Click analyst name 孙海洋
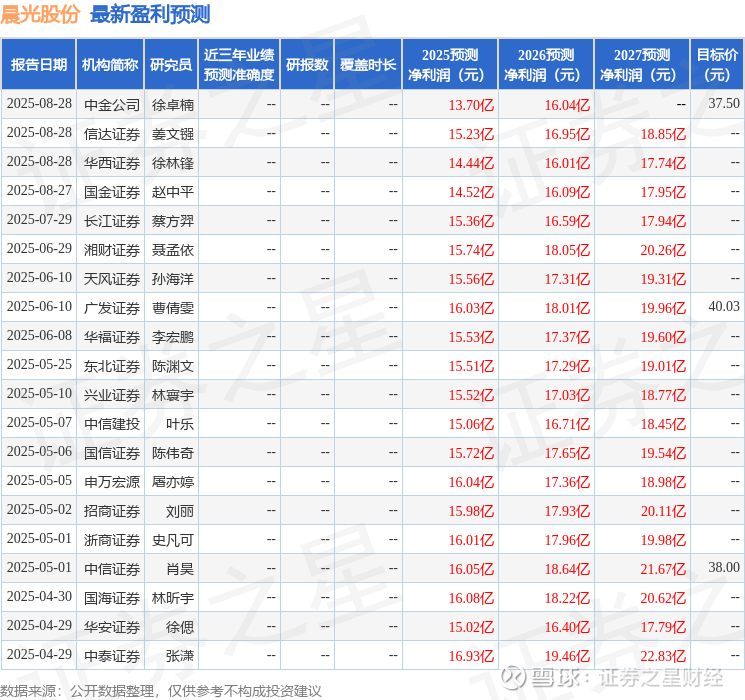Image resolution: width=745 pixels, height=700 pixels. pos(172,279)
